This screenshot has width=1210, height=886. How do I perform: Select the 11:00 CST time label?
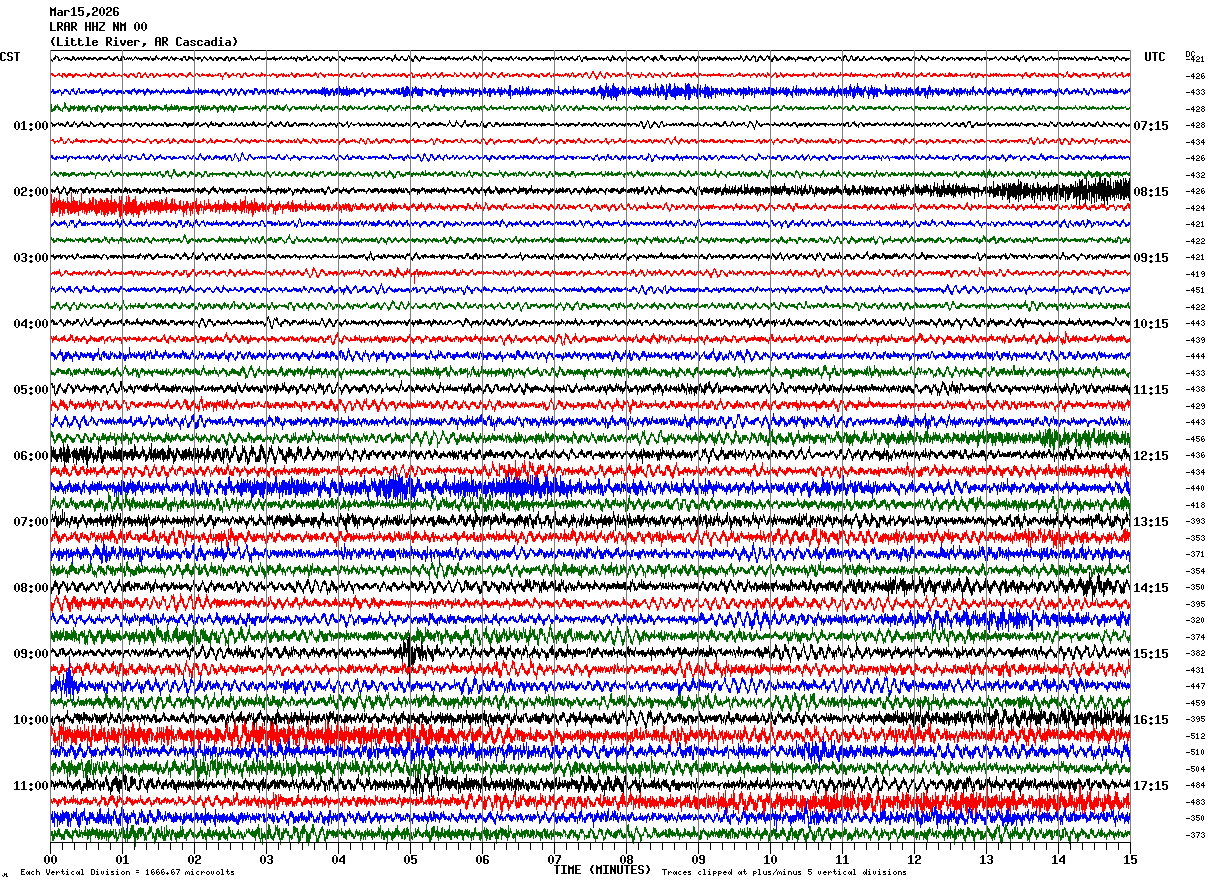30,786
